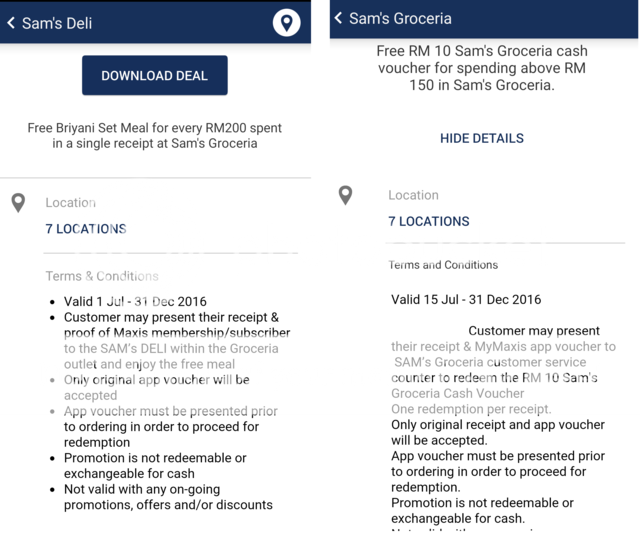640x535 pixels.
Task: Click Terms and Conditions heading in Sam's Groceria
Action: tap(443, 265)
